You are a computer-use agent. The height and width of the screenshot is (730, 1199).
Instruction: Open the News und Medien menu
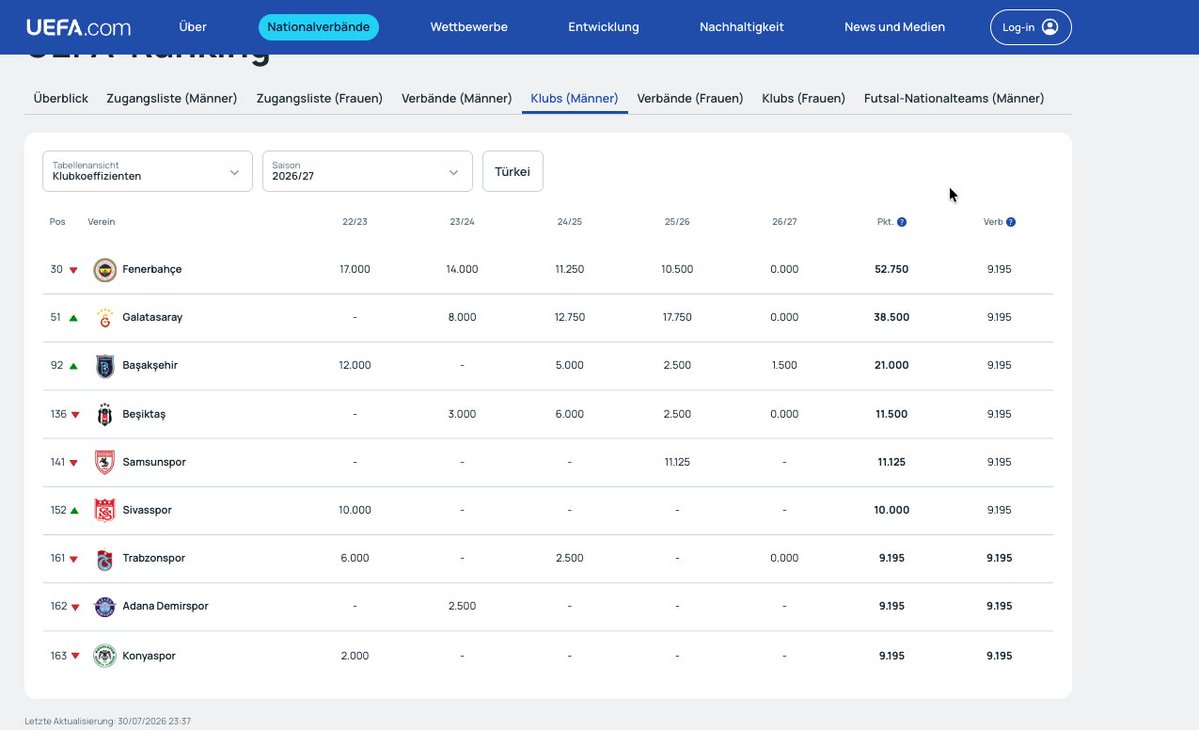pyautogui.click(x=895, y=27)
